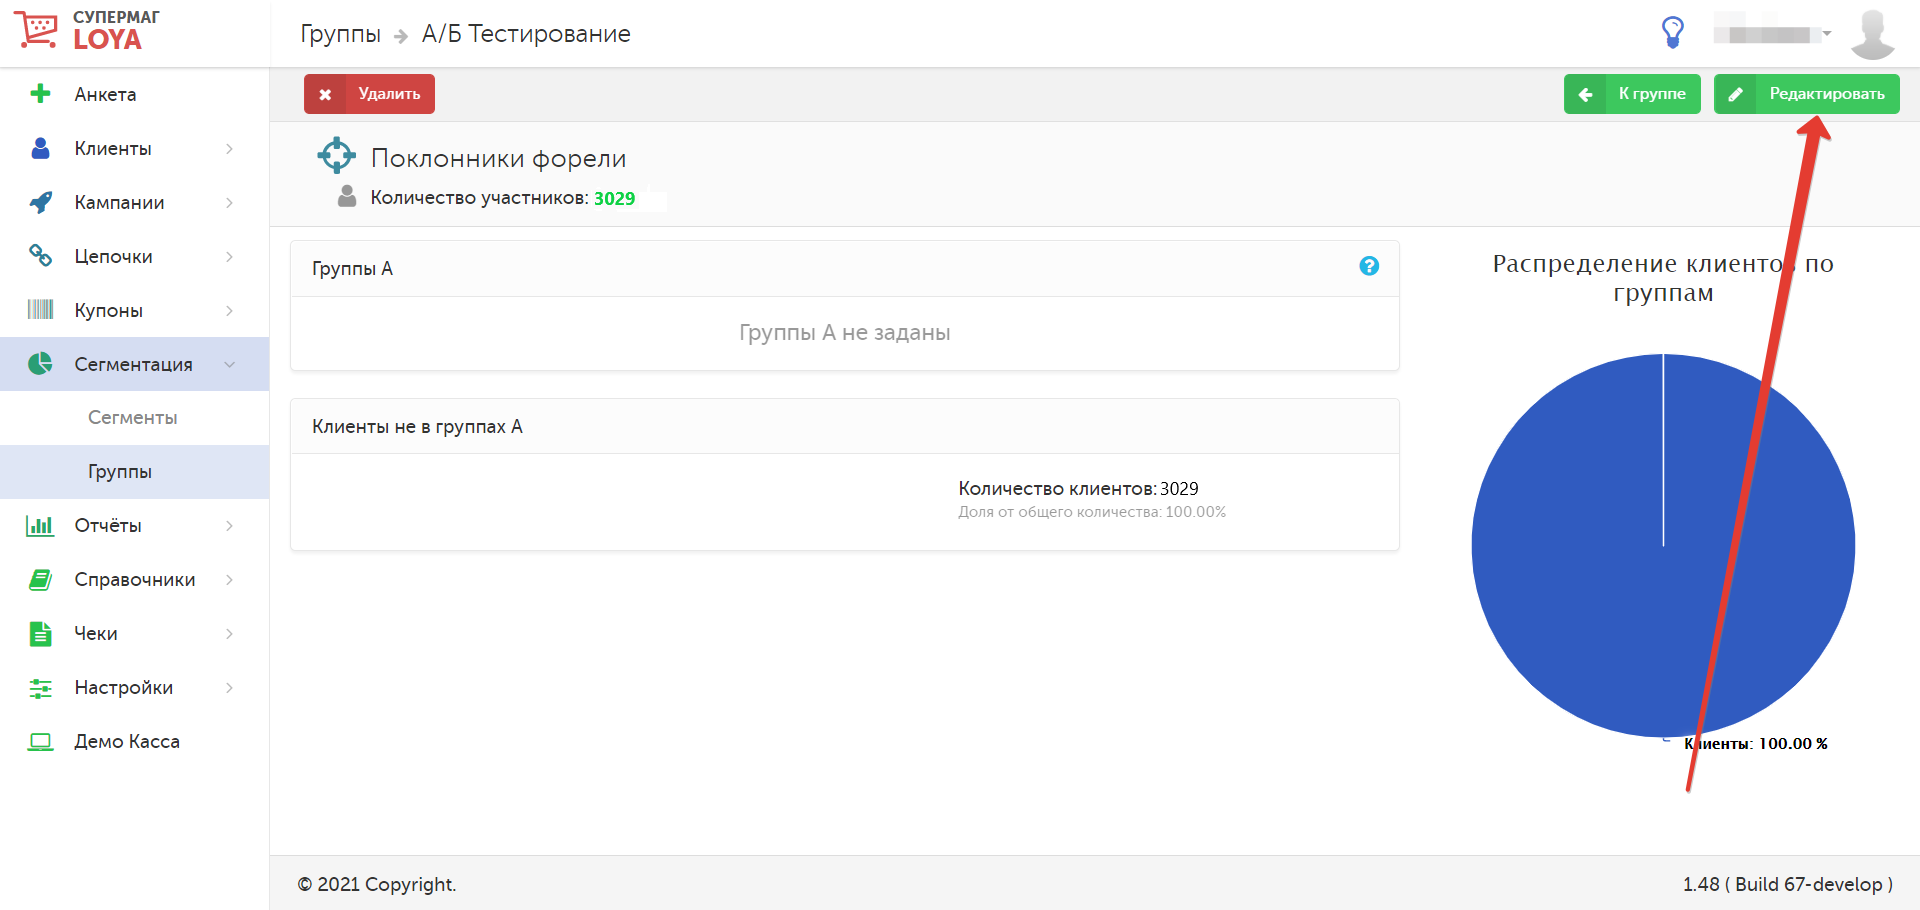This screenshot has width=1920, height=910.
Task: Click the 2021 Copyright footer text
Action: tap(376, 884)
